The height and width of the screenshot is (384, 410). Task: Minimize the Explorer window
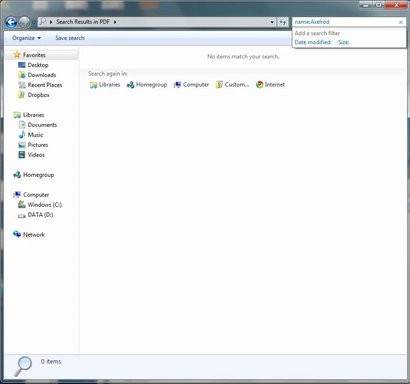[x=366, y=5]
